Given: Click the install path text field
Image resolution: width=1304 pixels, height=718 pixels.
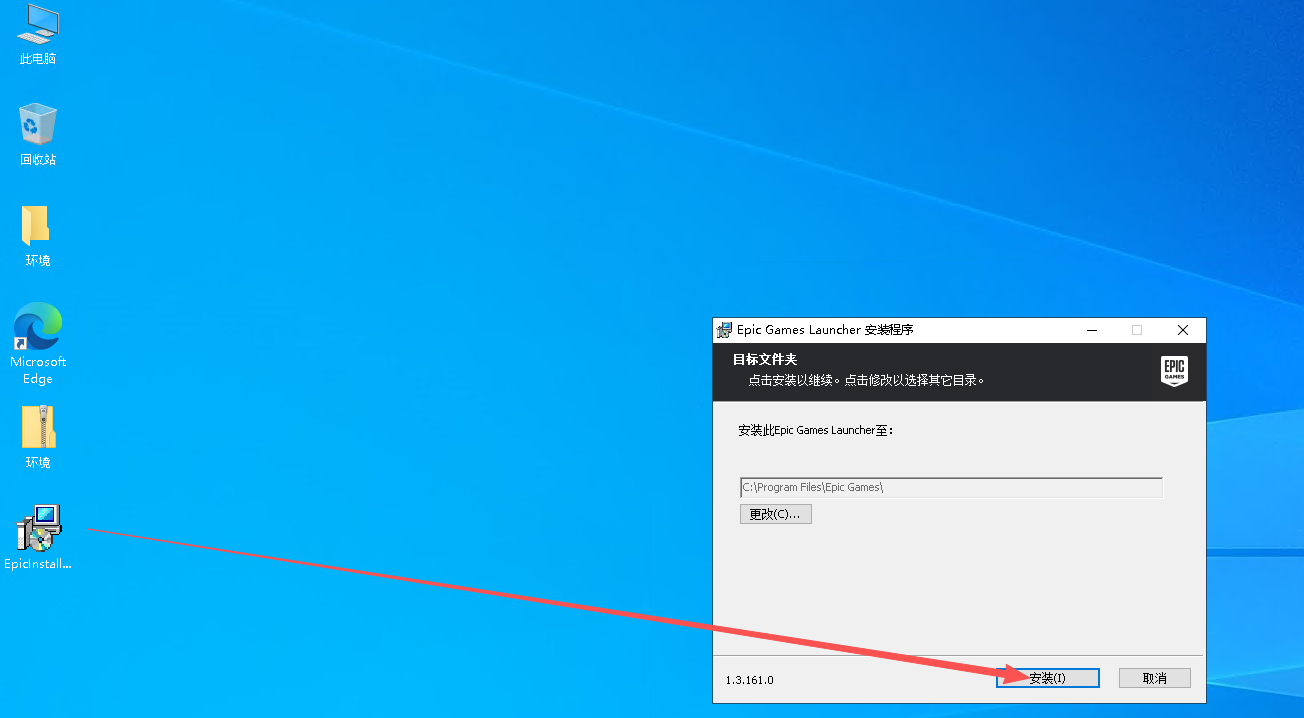Looking at the screenshot, I should (x=950, y=488).
